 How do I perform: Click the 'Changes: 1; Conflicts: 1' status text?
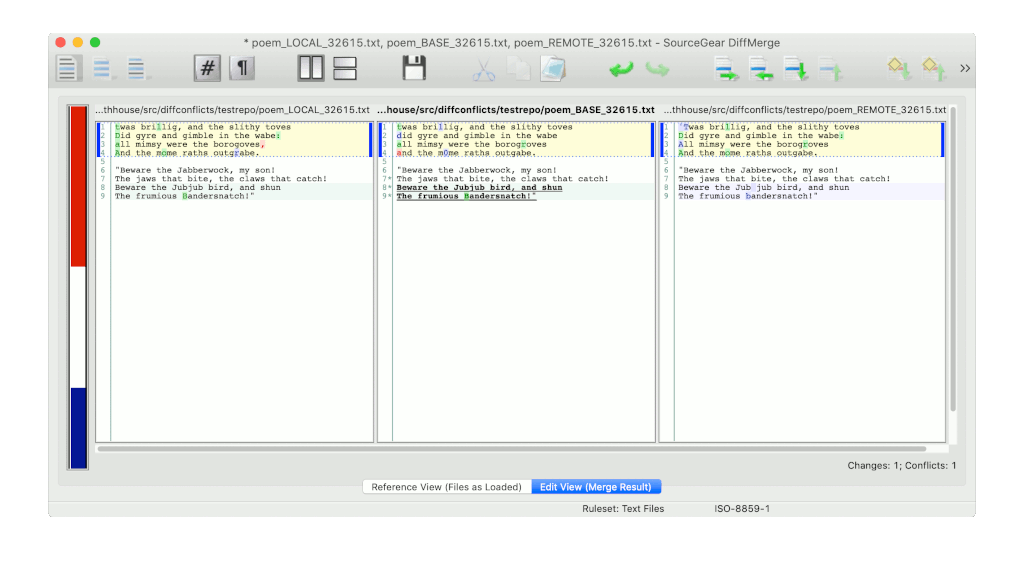click(902, 465)
